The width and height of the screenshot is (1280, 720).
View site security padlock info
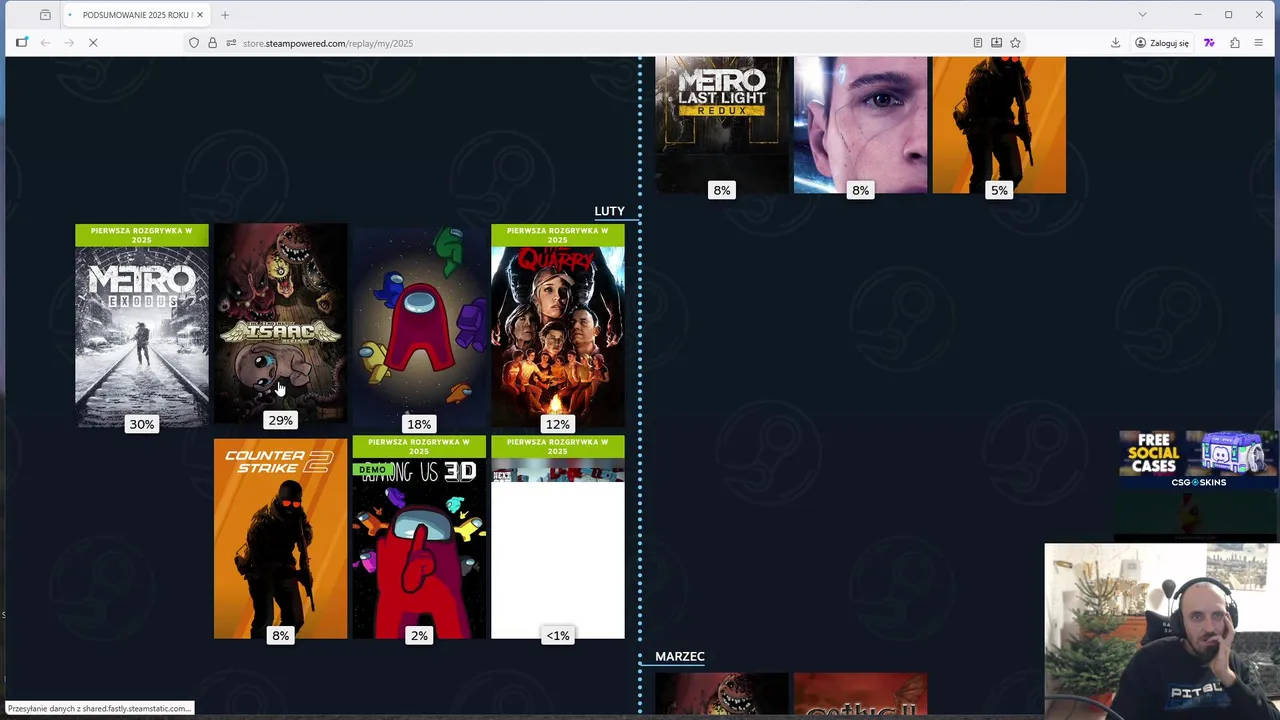point(212,43)
